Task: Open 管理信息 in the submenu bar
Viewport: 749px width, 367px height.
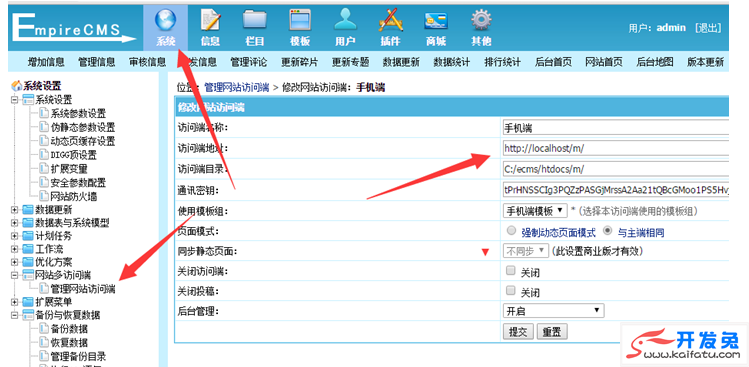Action: [x=97, y=62]
